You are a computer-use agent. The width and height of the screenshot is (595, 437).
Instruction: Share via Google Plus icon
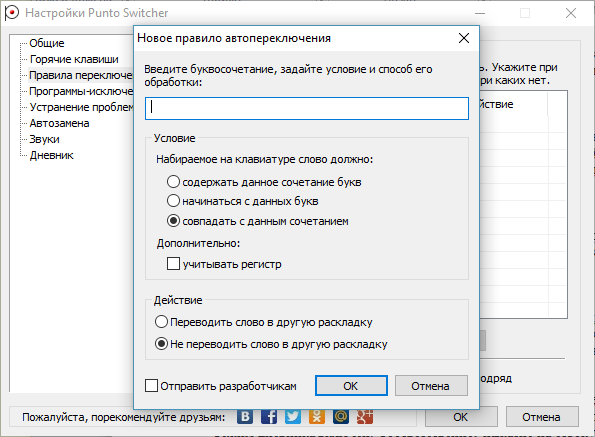click(365, 417)
